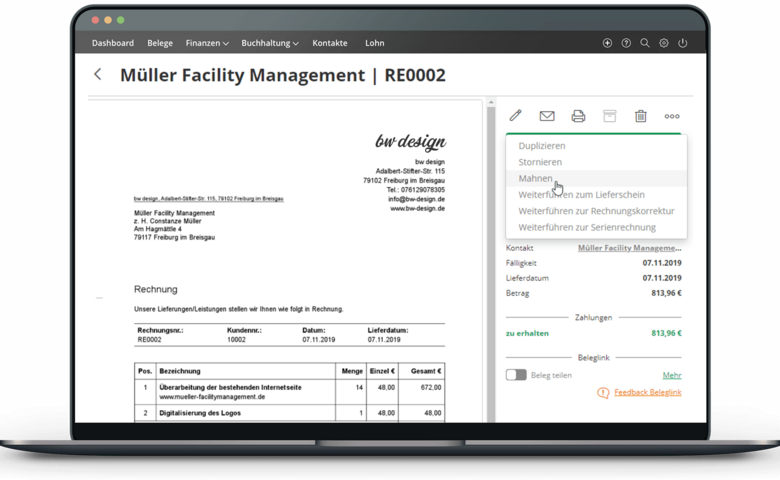
Task: Open the three-dot more actions menu
Action: point(672,116)
